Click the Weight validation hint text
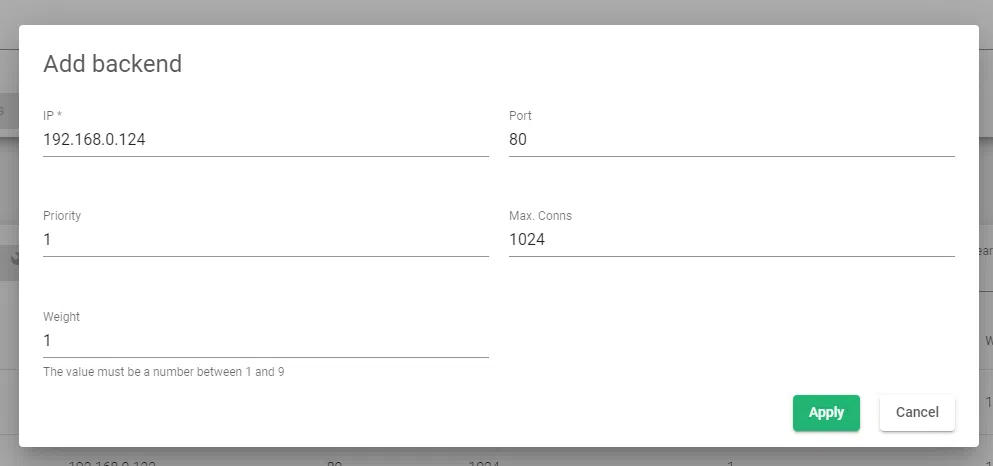The image size is (993, 466). pos(164,372)
